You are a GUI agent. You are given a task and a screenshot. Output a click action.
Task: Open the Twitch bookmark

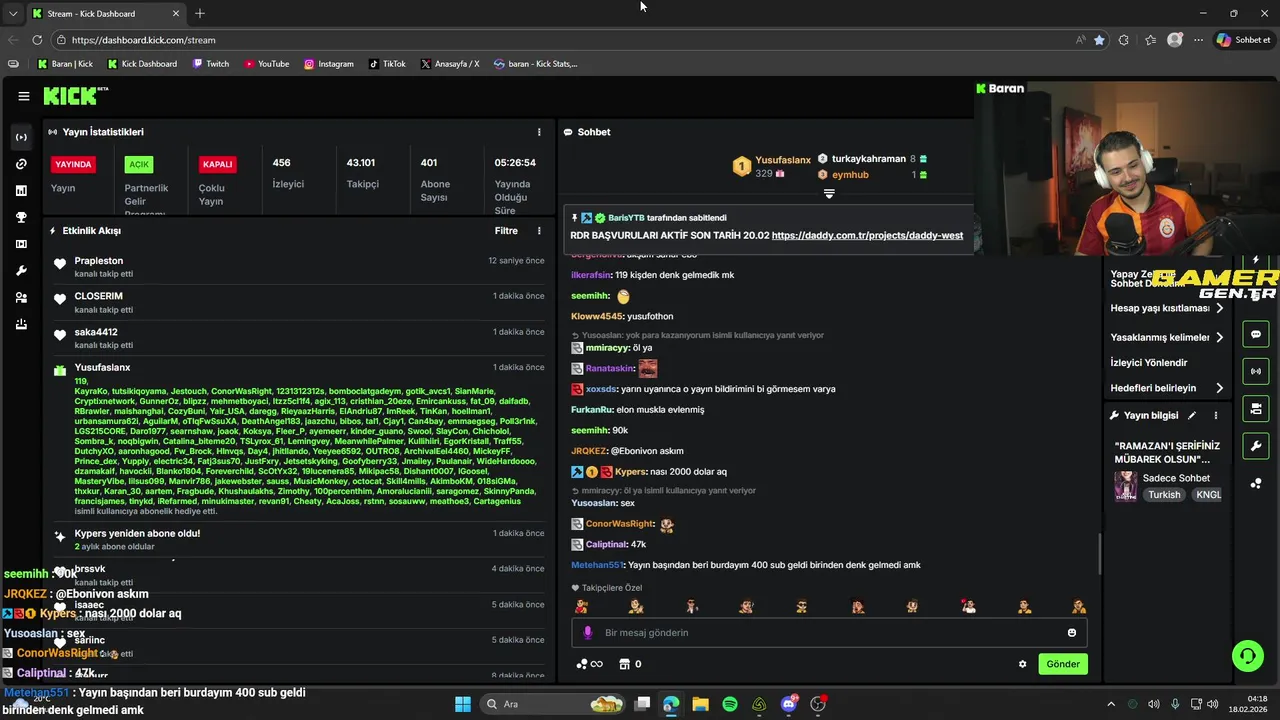(x=211, y=64)
